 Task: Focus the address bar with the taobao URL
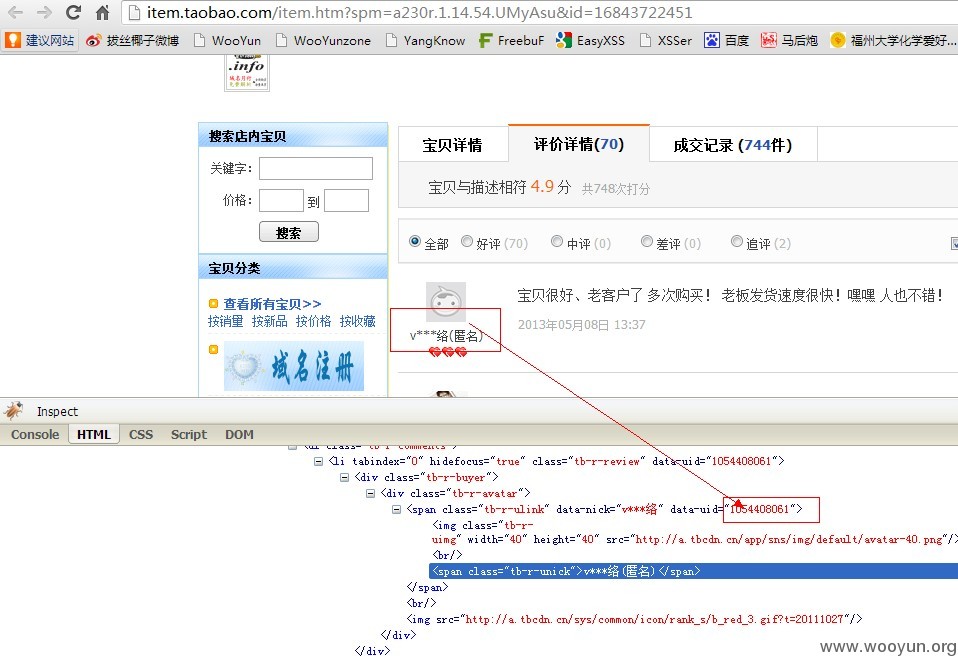point(540,12)
